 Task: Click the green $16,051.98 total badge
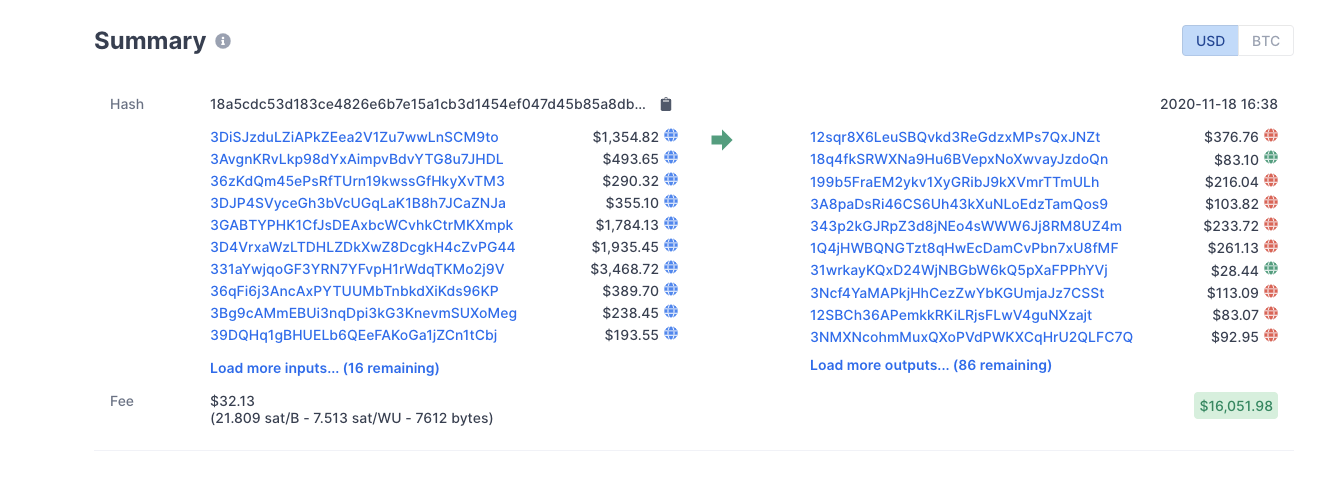(x=1236, y=405)
